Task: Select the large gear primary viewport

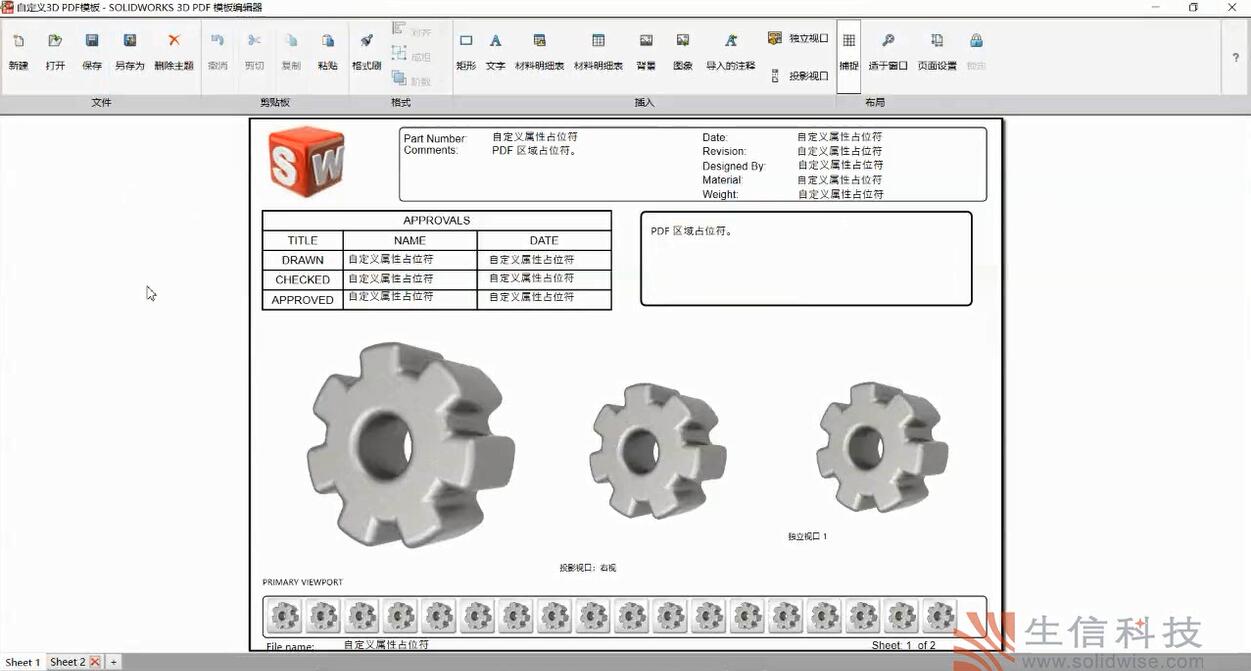Action: [x=410, y=445]
